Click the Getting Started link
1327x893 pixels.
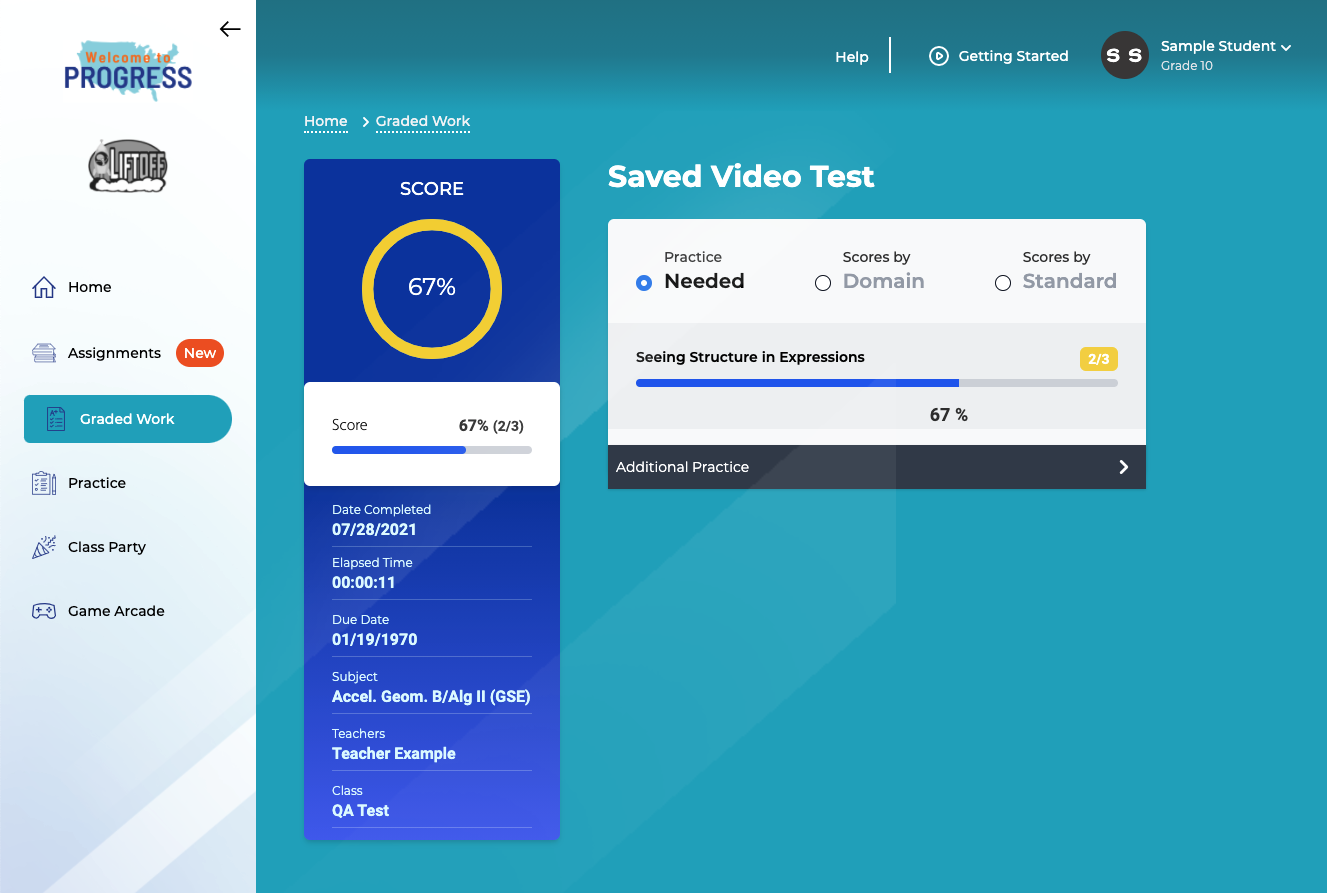coord(1014,55)
